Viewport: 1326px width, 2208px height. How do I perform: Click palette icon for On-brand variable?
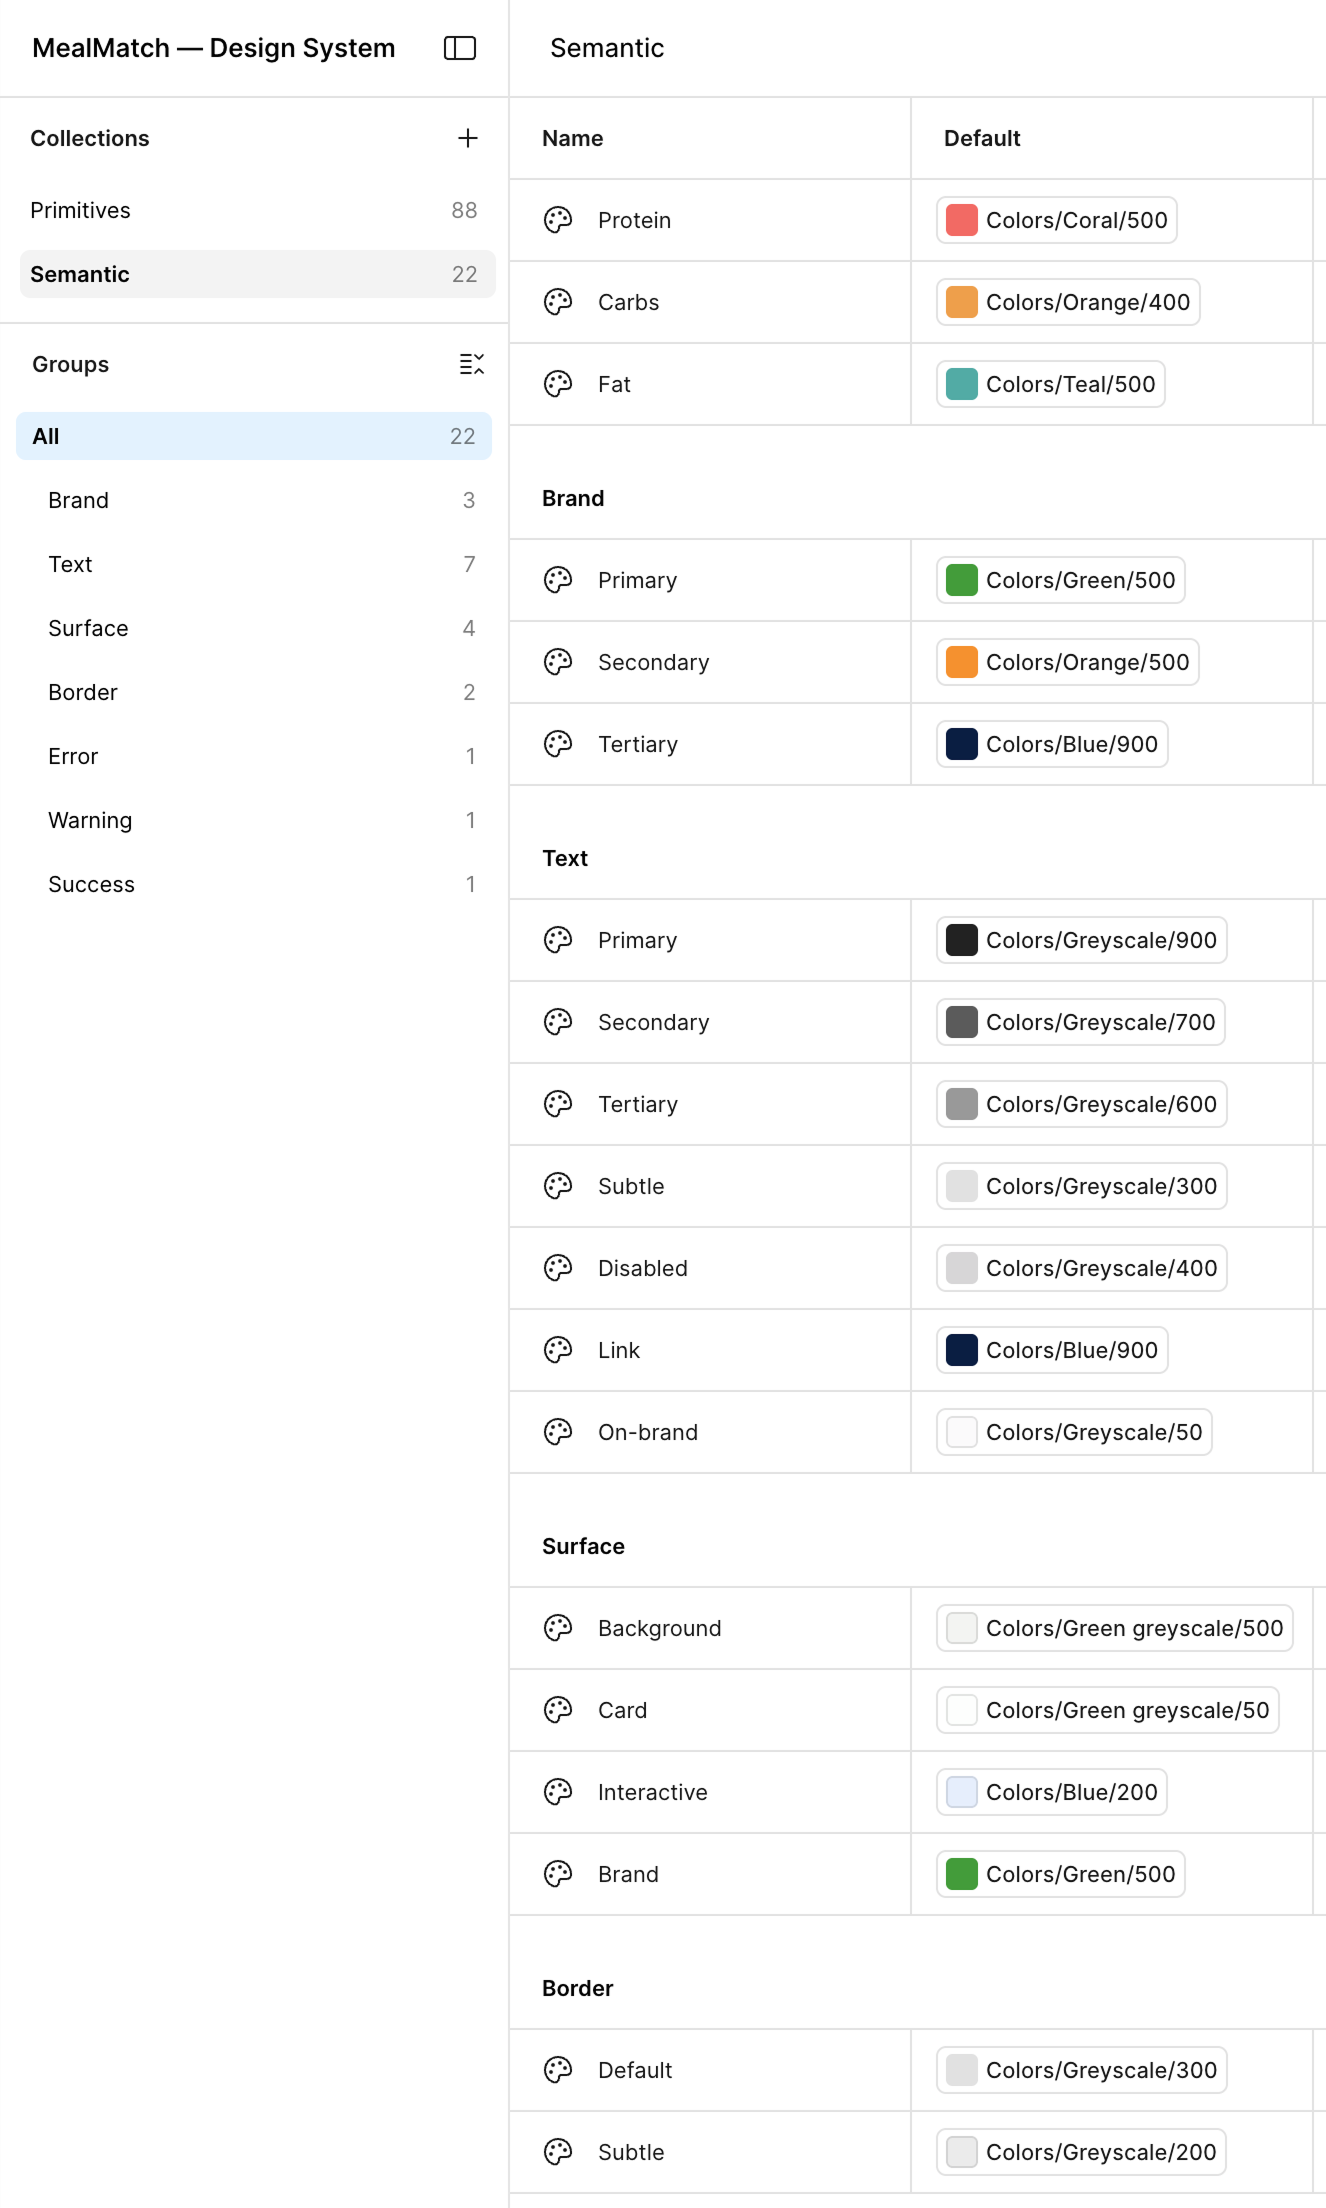coord(558,1432)
